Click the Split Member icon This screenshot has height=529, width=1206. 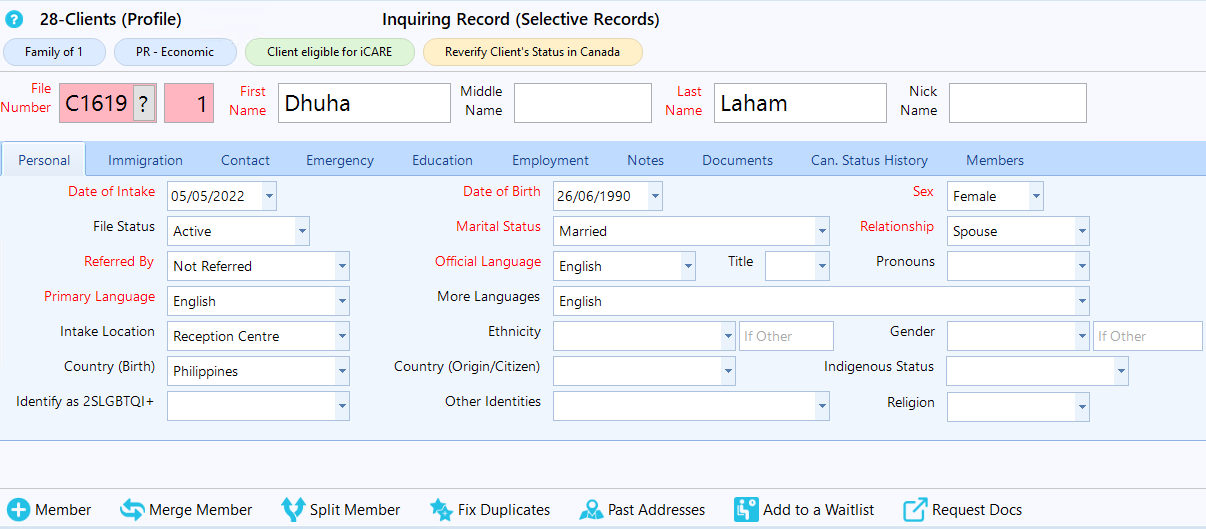coord(293,510)
